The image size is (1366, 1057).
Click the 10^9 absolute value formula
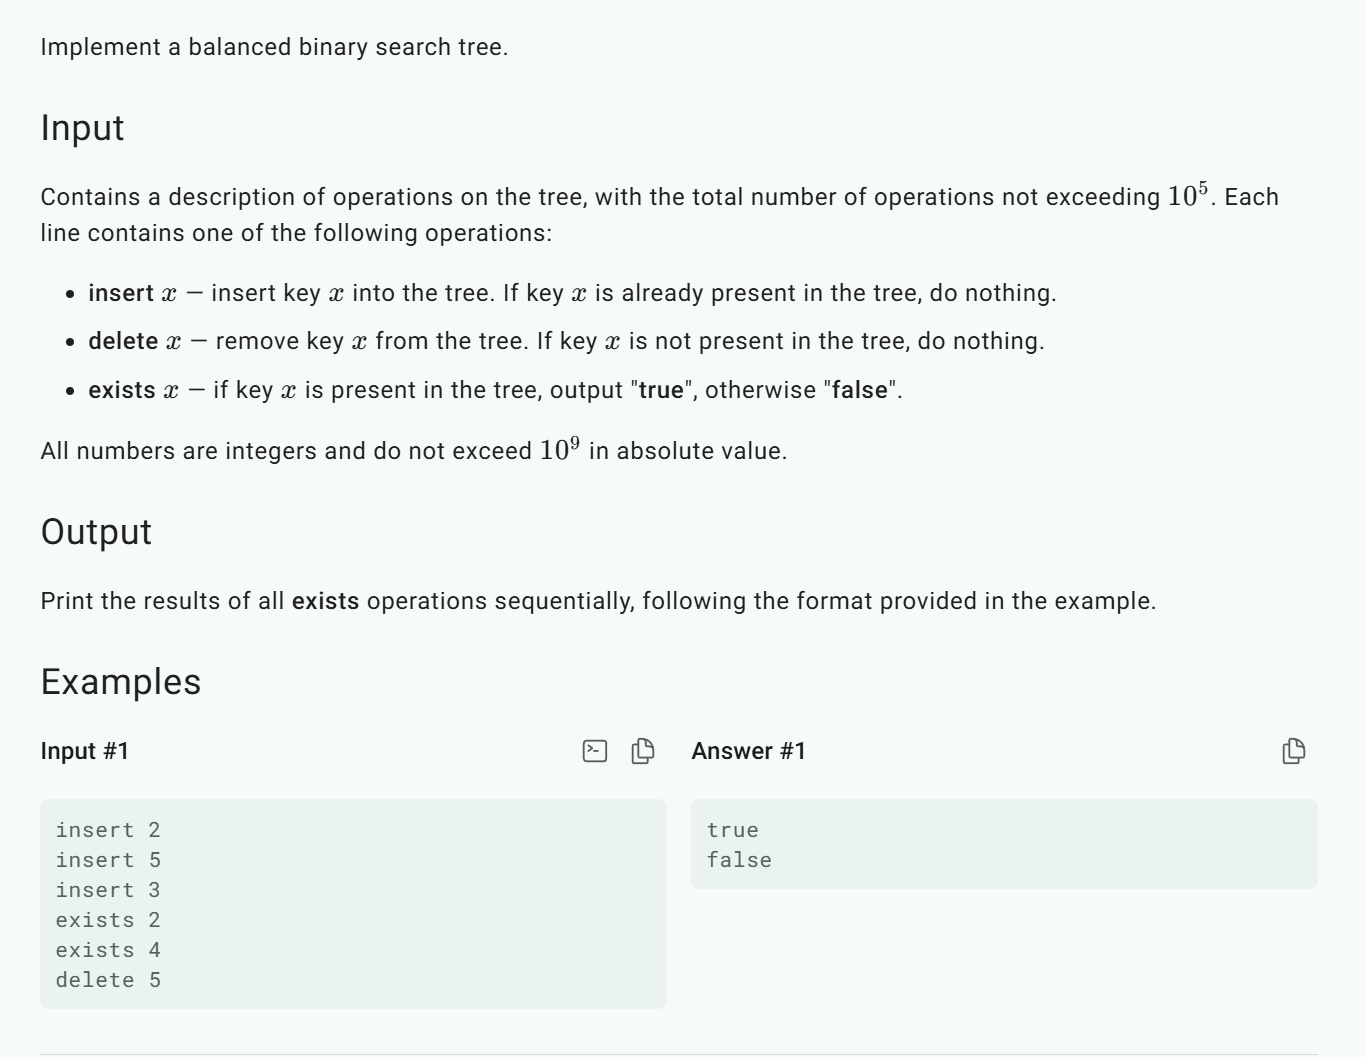pos(559,449)
